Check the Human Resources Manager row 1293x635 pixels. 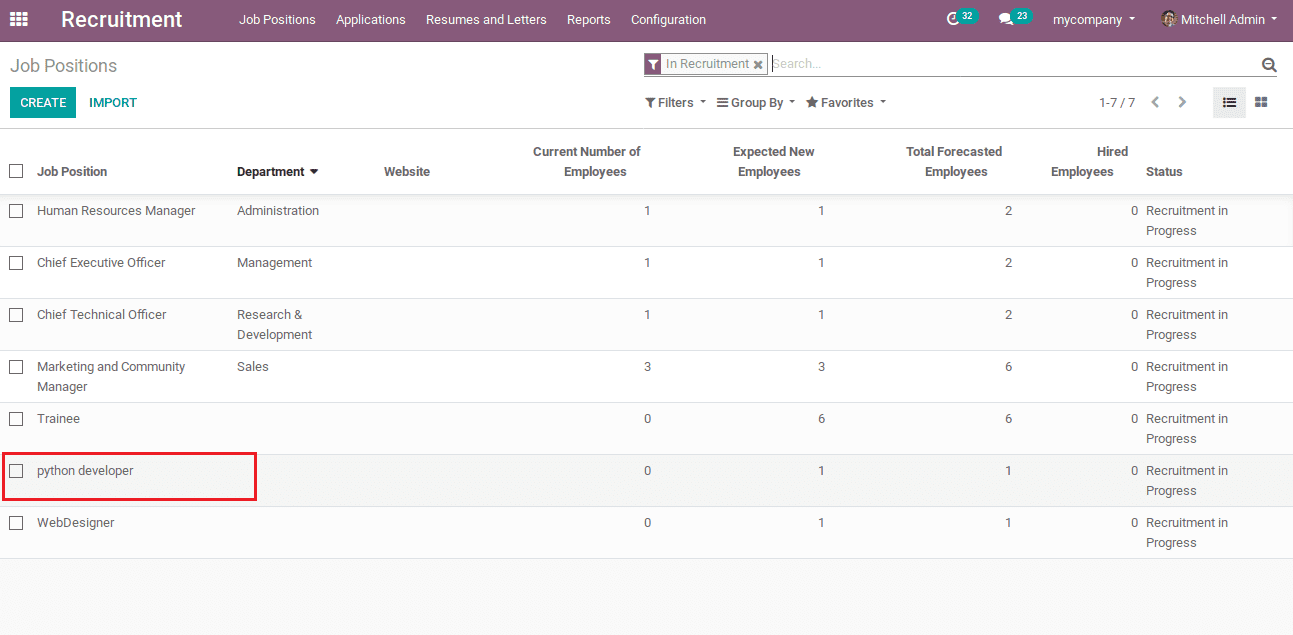coord(16,211)
